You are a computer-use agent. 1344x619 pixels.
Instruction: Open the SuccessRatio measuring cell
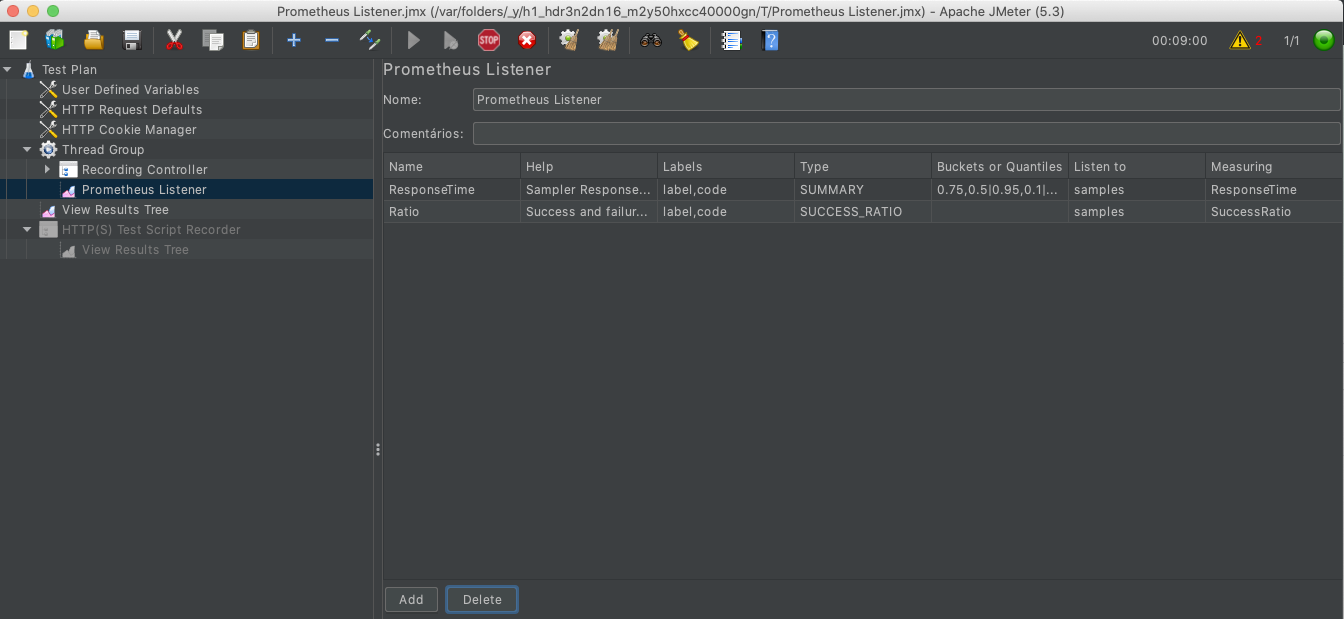[x=1275, y=212]
